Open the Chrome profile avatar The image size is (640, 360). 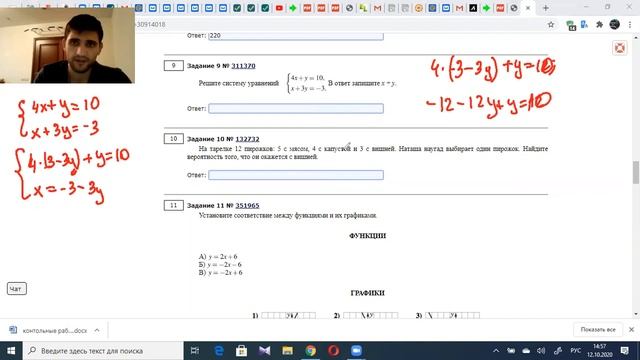[614, 24]
